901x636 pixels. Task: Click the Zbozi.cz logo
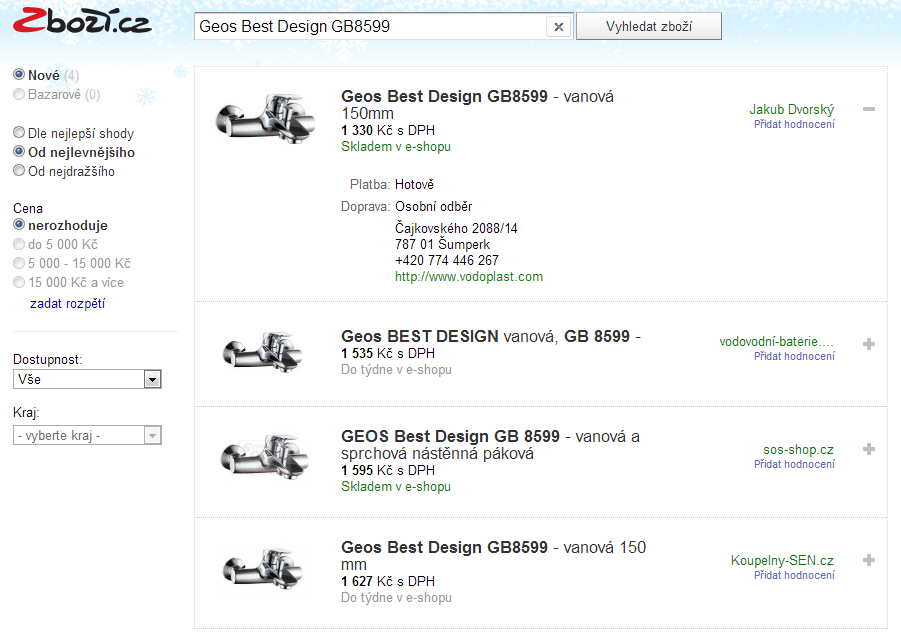point(82,22)
